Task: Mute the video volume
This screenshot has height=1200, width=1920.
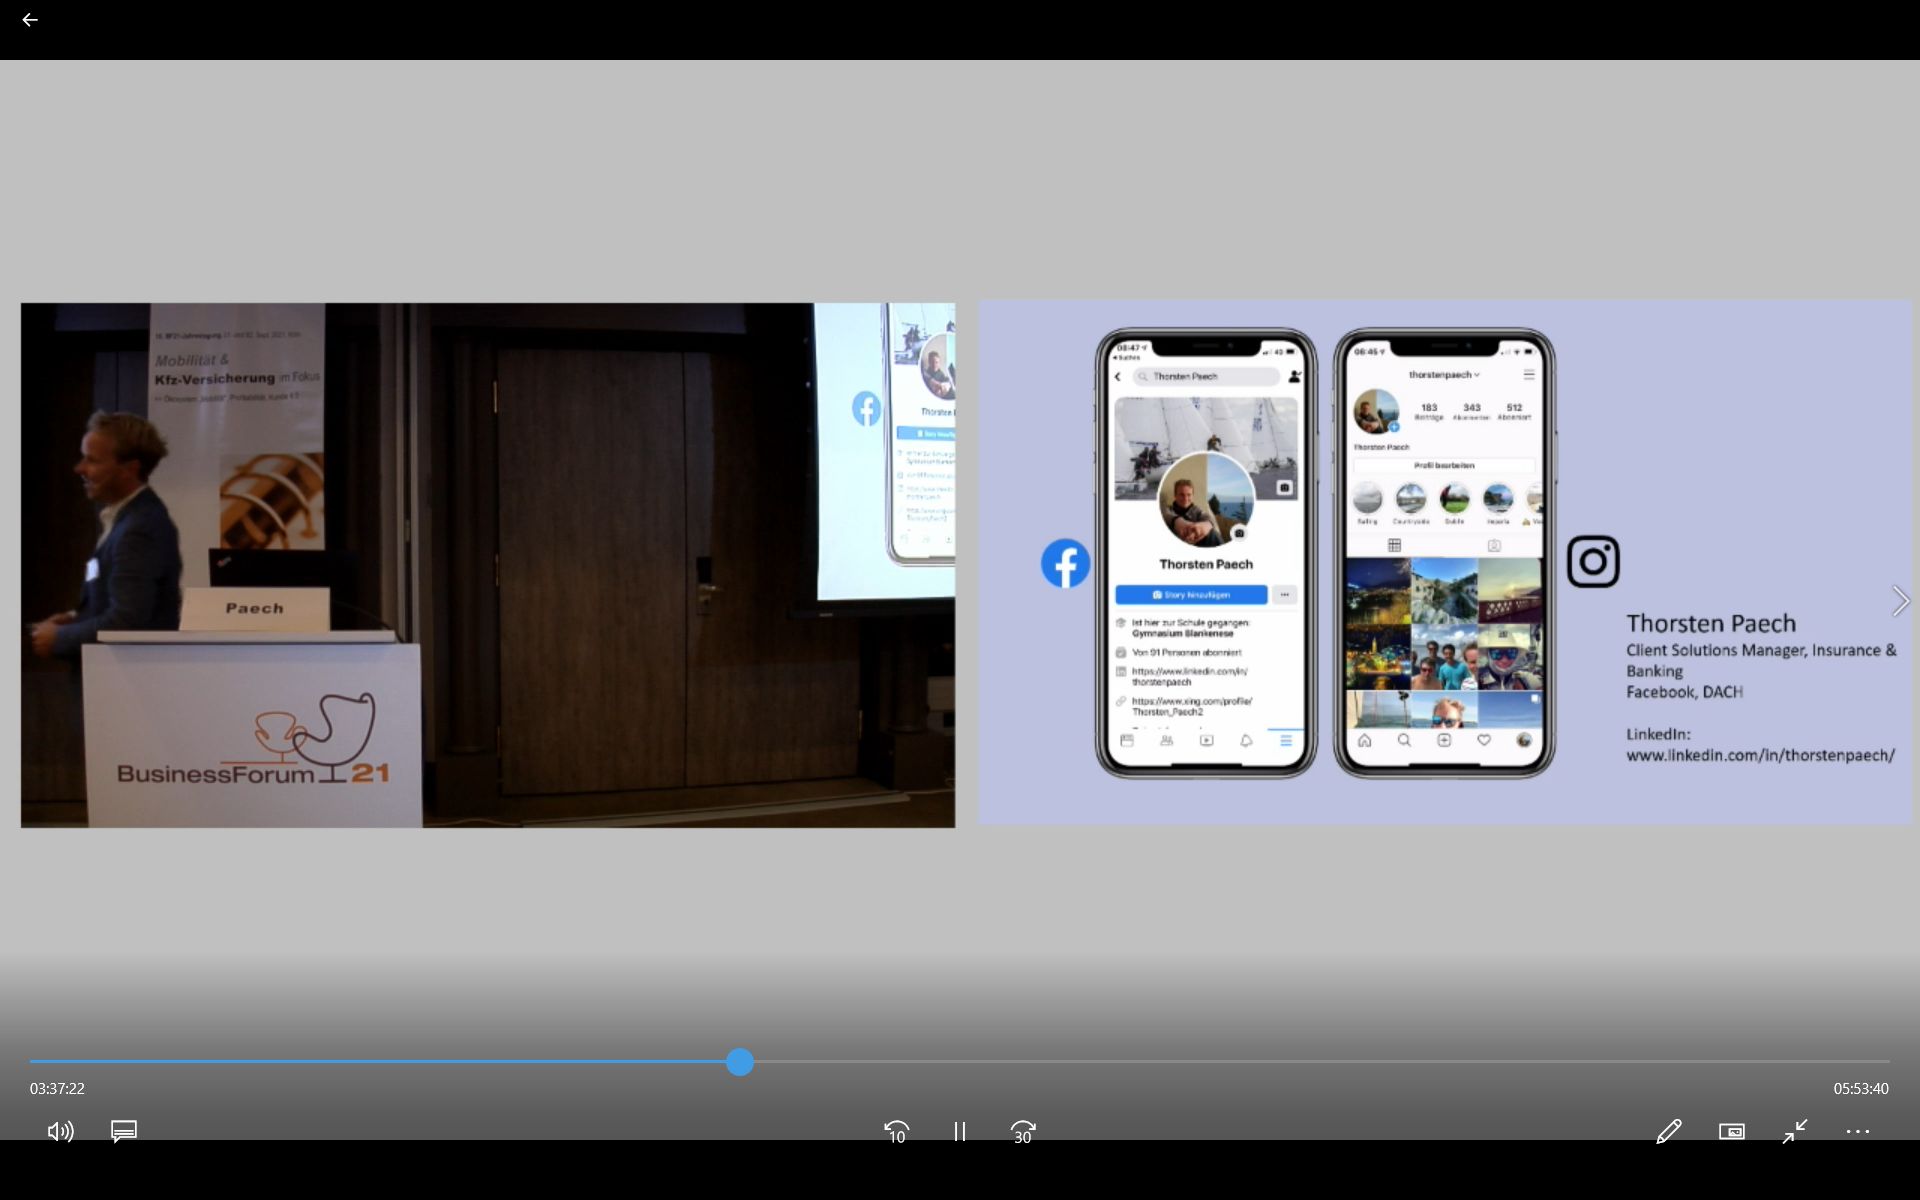Action: tap(60, 1131)
